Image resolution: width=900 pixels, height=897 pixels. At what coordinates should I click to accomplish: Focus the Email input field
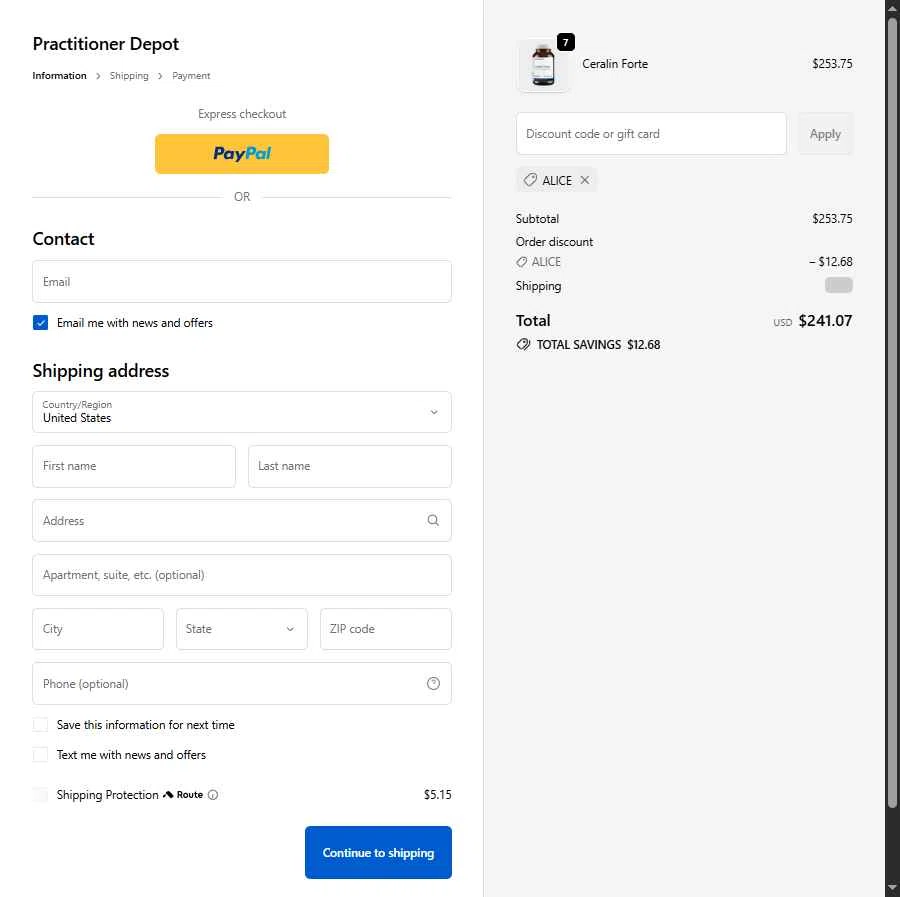[x=242, y=282]
